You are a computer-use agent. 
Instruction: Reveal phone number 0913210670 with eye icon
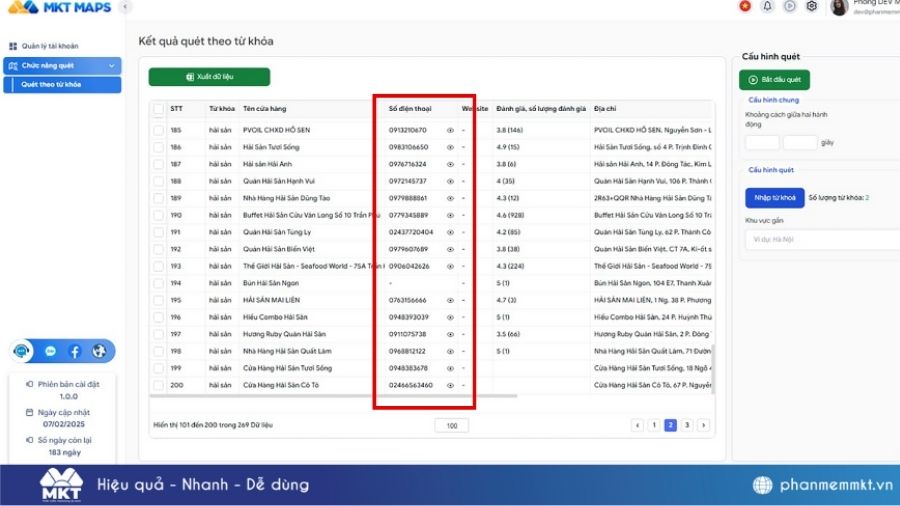click(x=450, y=130)
